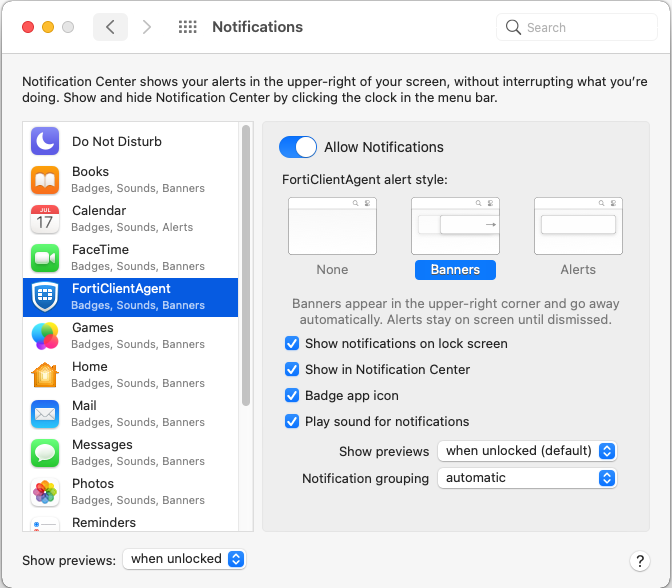Viewport: 672px width, 588px height.
Task: Open the show-all preferences grid icon
Action: click(187, 27)
